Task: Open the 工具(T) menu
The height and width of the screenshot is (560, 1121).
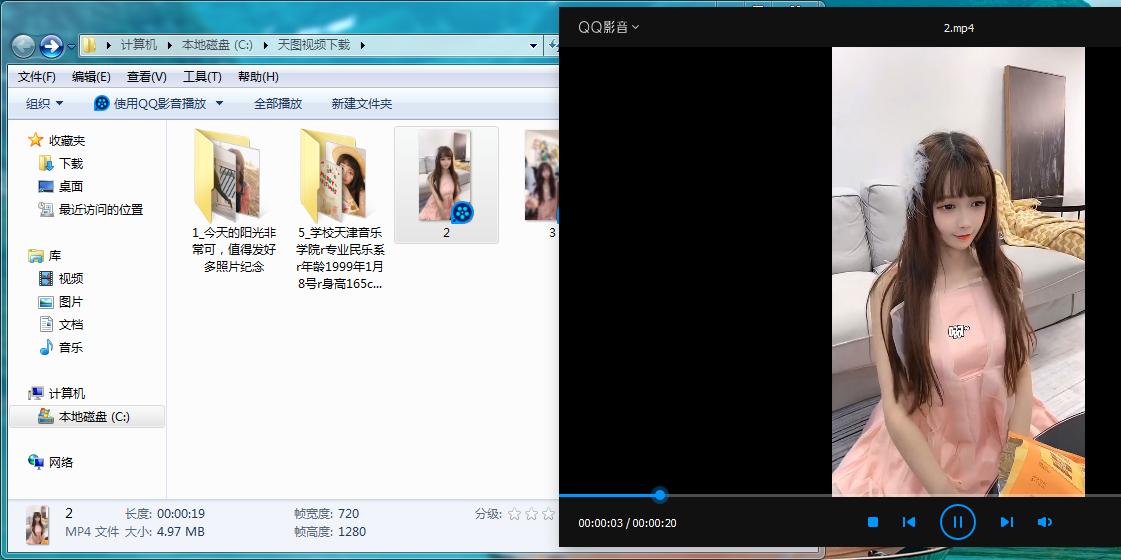Action: [x=202, y=77]
